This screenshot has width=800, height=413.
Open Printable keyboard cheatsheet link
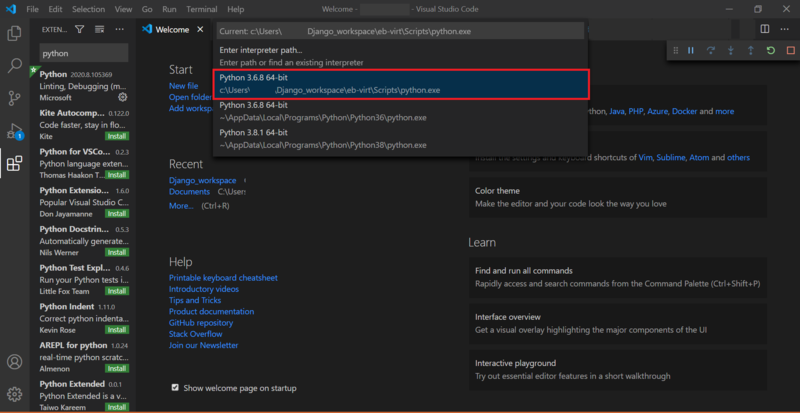coord(223,278)
